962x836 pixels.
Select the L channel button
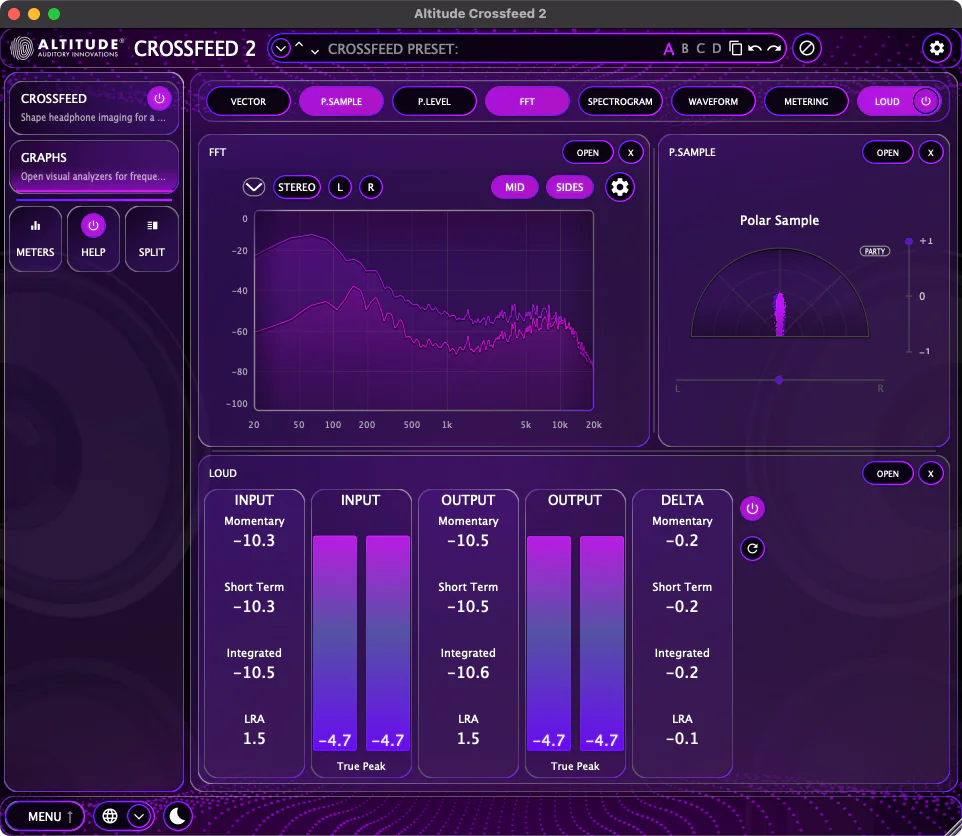340,187
